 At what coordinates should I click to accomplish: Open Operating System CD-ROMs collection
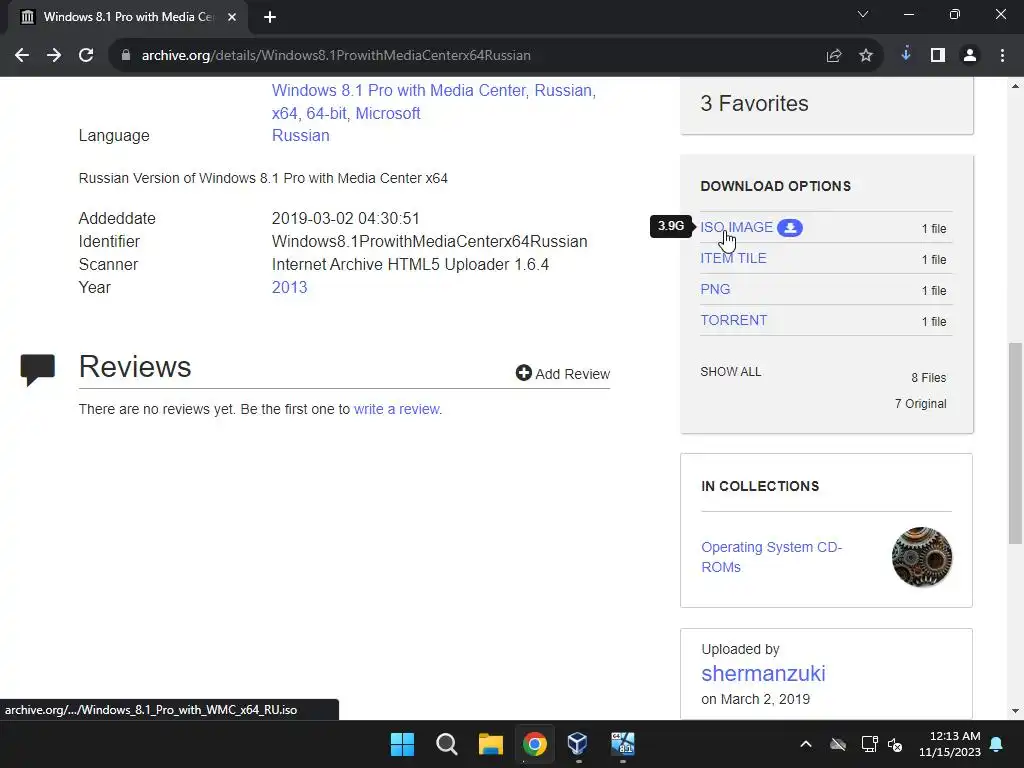pos(771,557)
